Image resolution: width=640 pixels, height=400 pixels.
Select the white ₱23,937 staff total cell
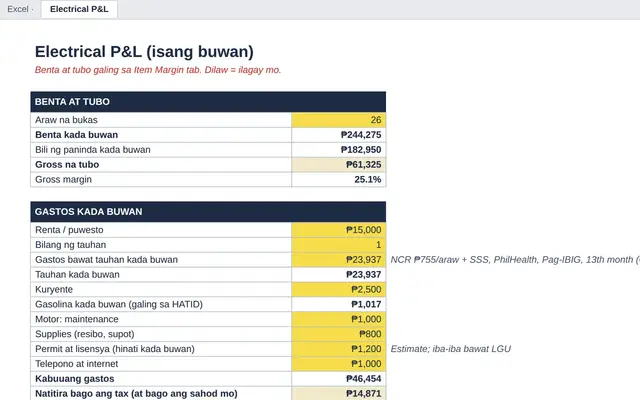(x=338, y=275)
